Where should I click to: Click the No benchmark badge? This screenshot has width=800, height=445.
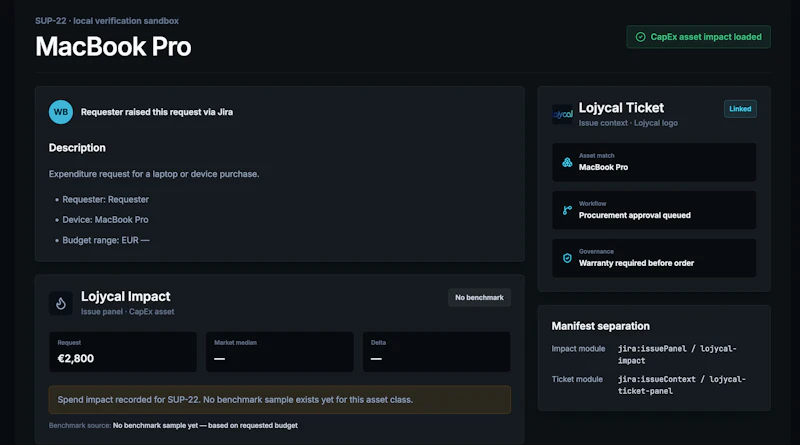(479, 298)
